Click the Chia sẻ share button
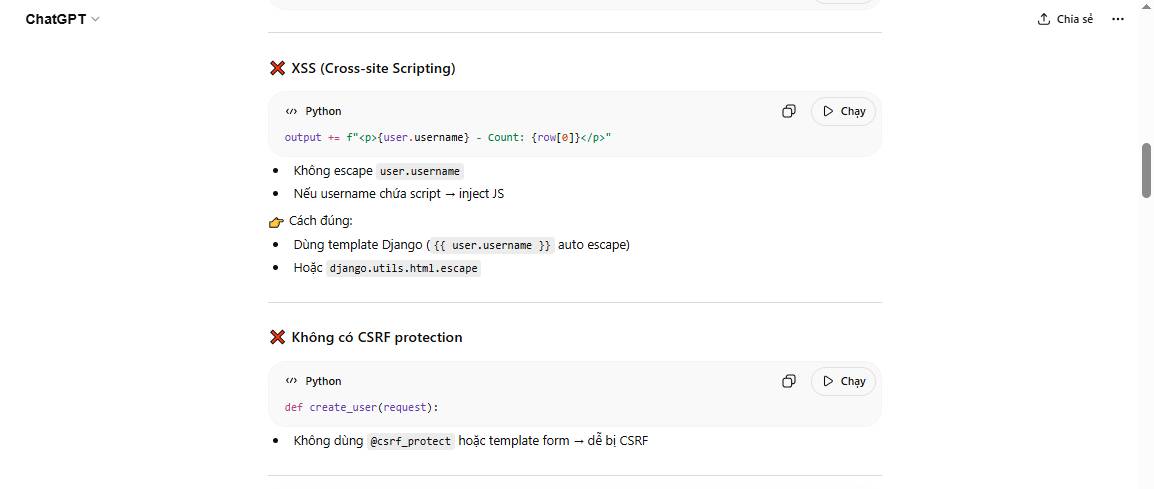Image resolution: width=1154 pixels, height=489 pixels. (x=1066, y=19)
